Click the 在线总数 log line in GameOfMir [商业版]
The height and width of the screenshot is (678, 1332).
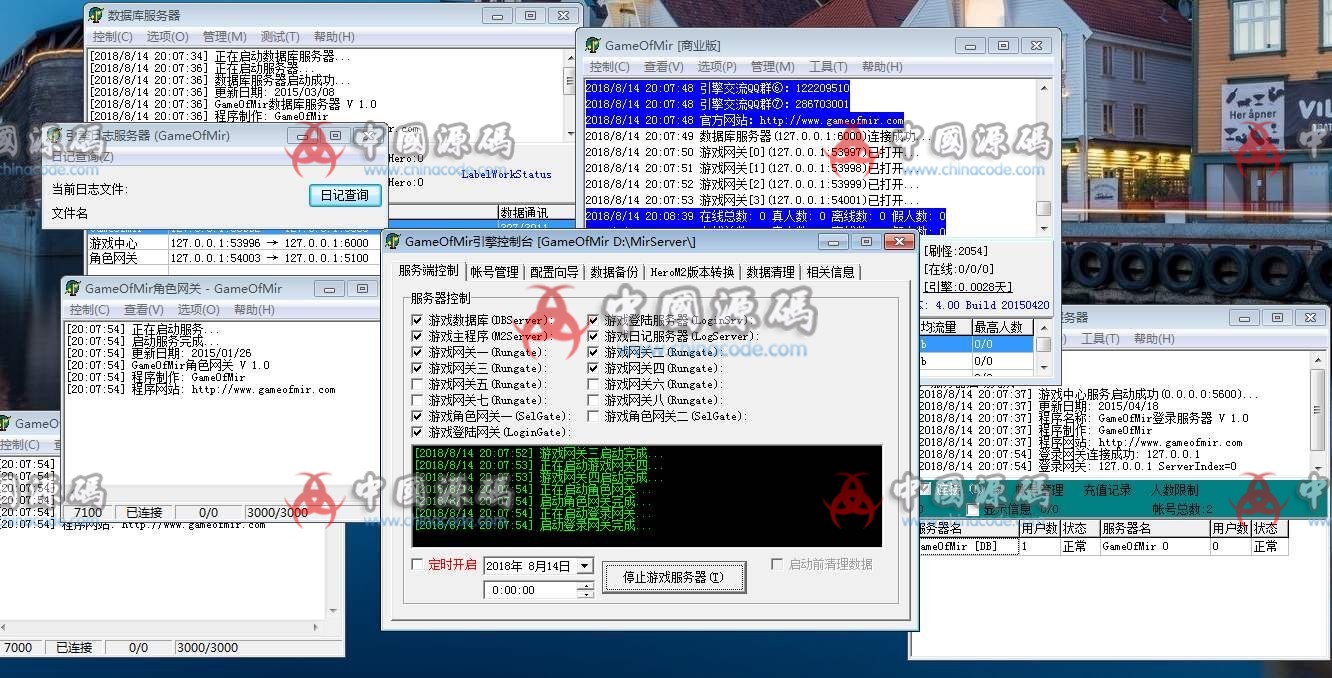(764, 217)
